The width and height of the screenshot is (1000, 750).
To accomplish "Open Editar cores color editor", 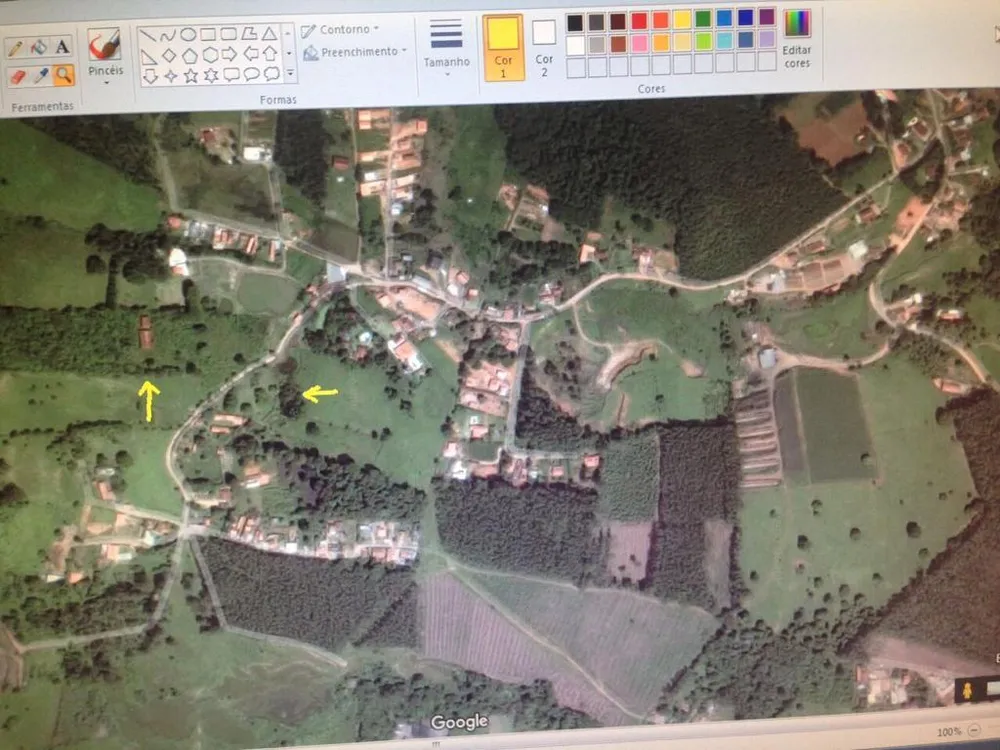I will [797, 38].
